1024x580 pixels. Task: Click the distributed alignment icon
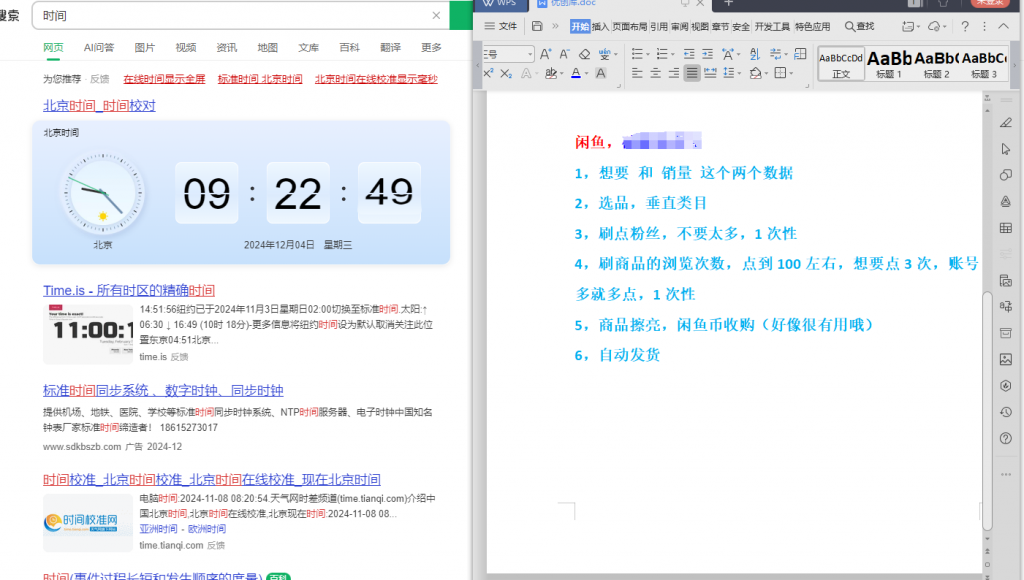pos(711,73)
